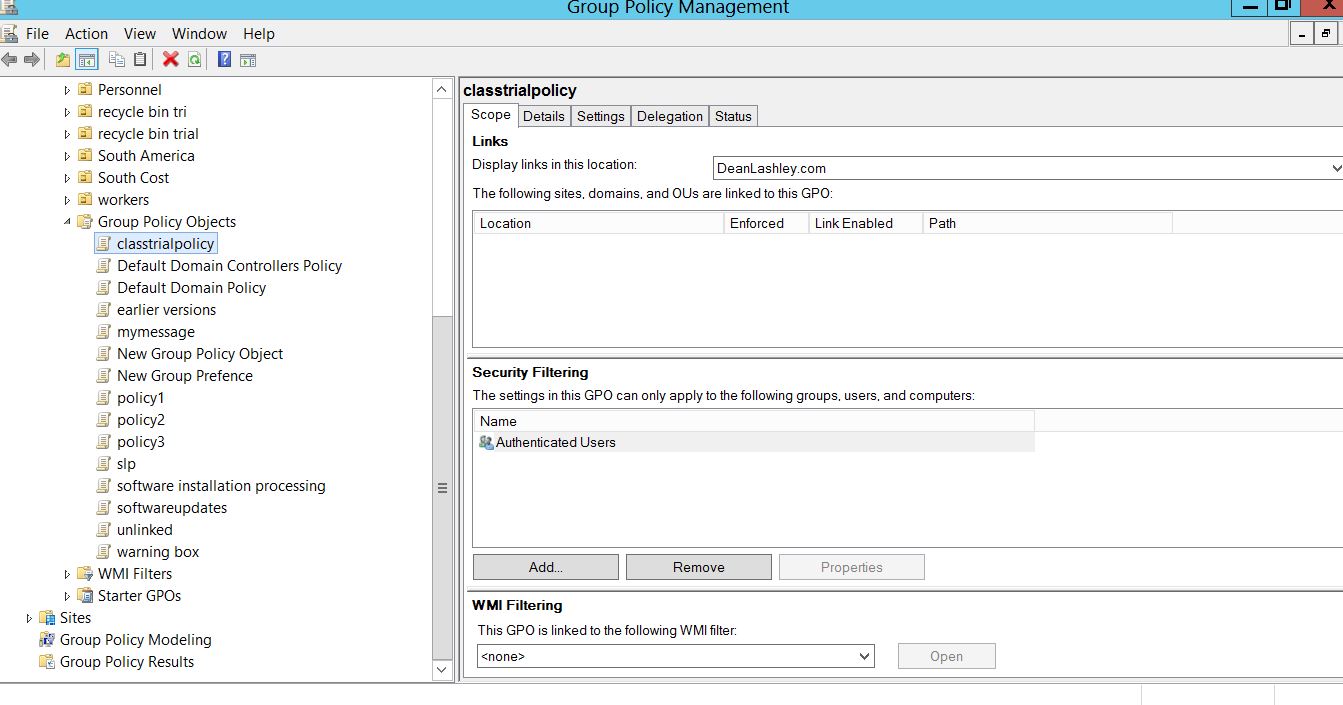Image resolution: width=1343 pixels, height=705 pixels.
Task: Click the Back arrow in the toolbar
Action: pos(10,60)
